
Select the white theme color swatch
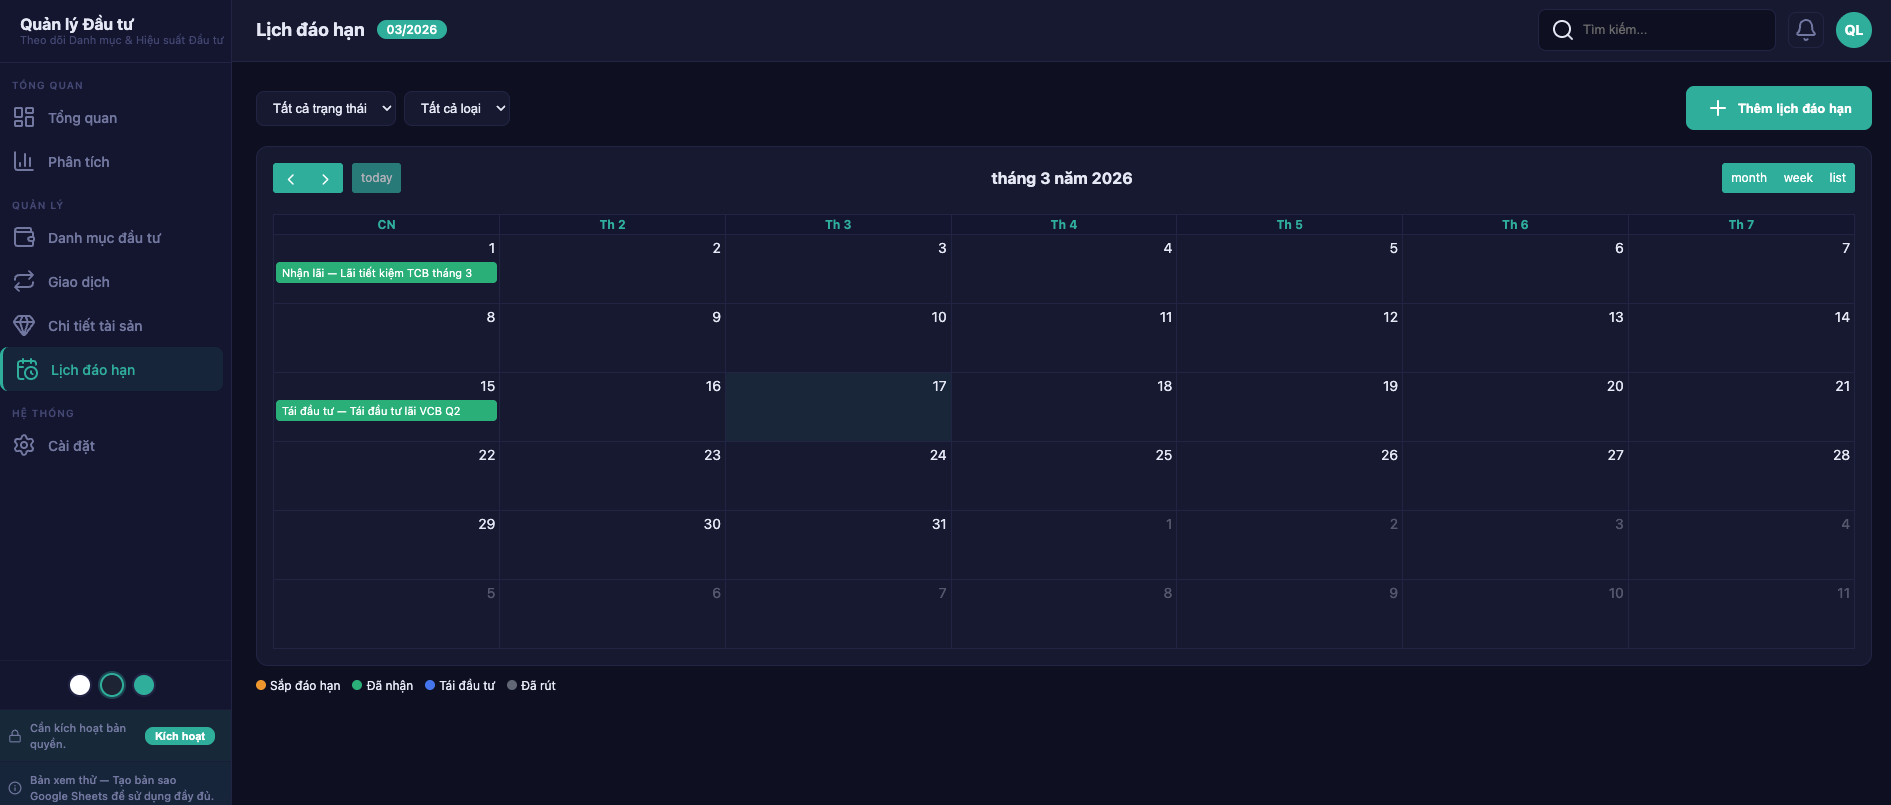click(80, 685)
